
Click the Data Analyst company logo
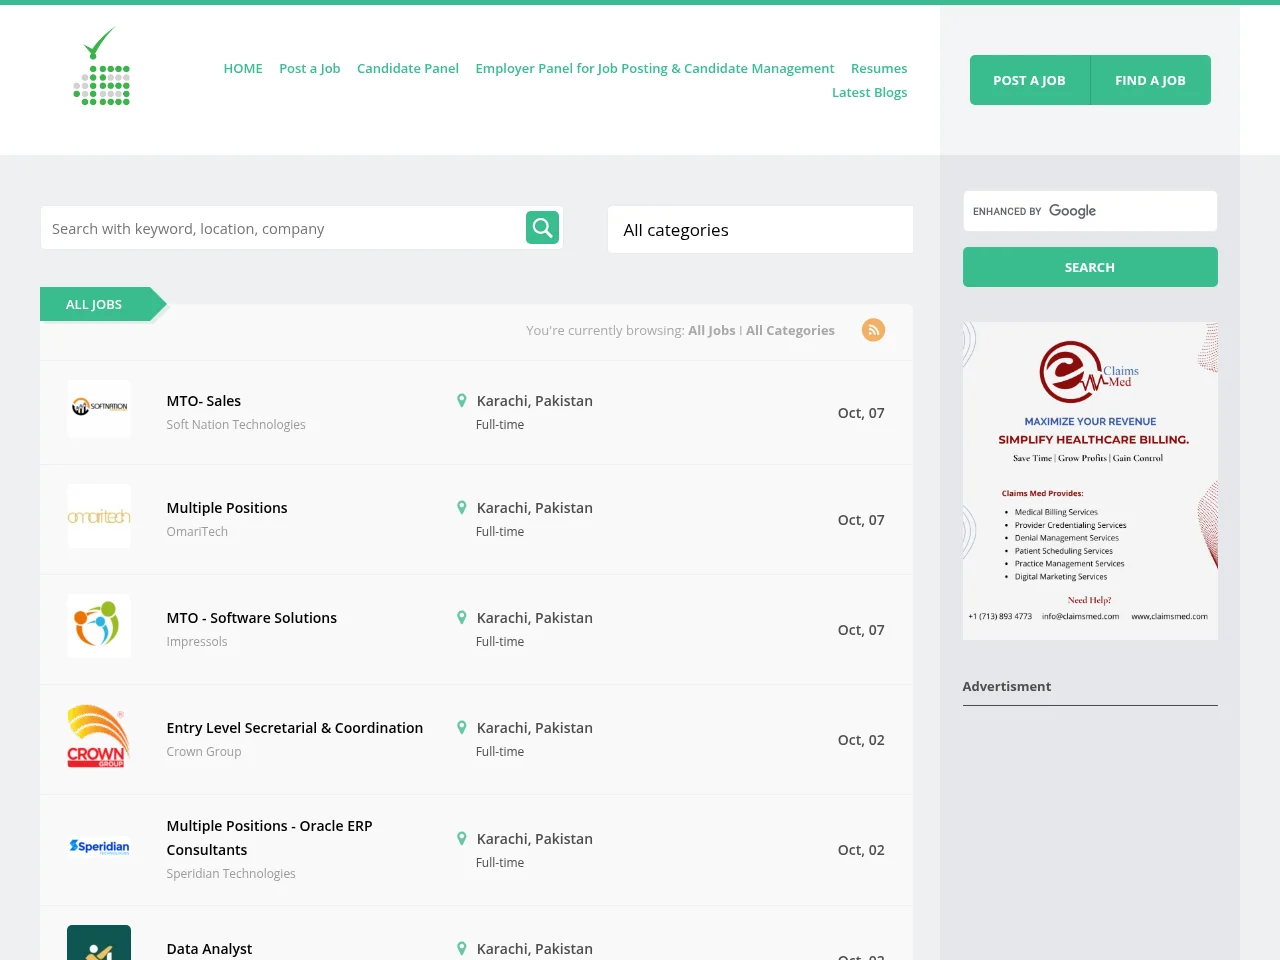(x=99, y=942)
